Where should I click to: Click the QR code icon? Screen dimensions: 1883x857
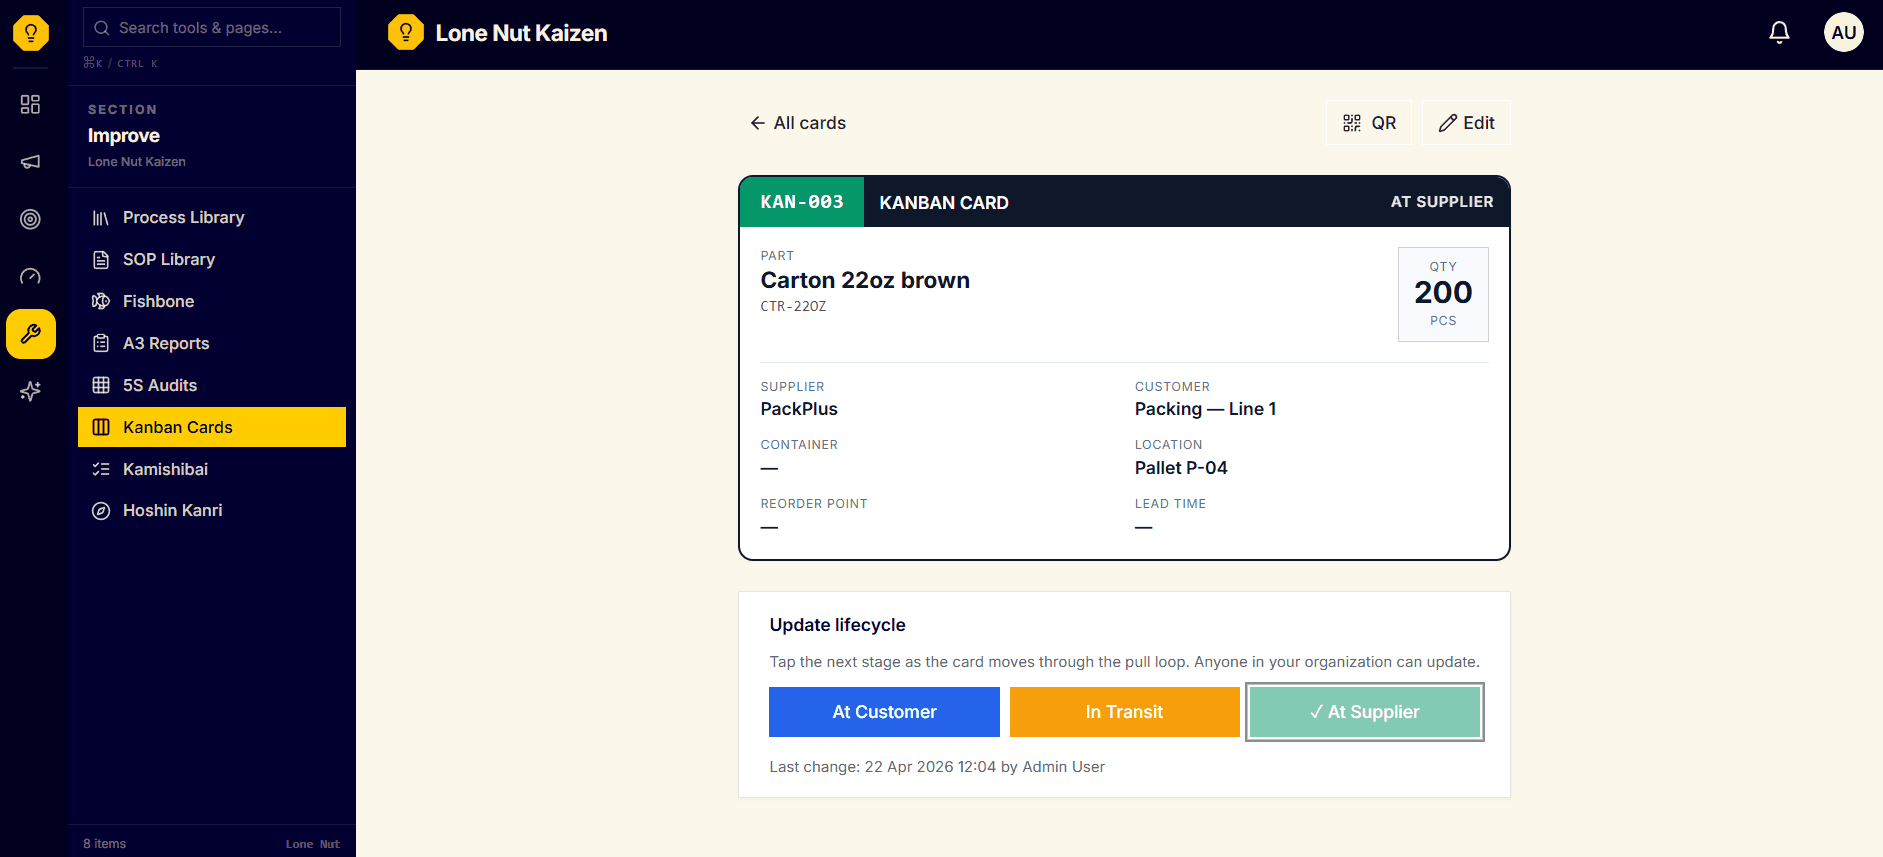point(1352,123)
